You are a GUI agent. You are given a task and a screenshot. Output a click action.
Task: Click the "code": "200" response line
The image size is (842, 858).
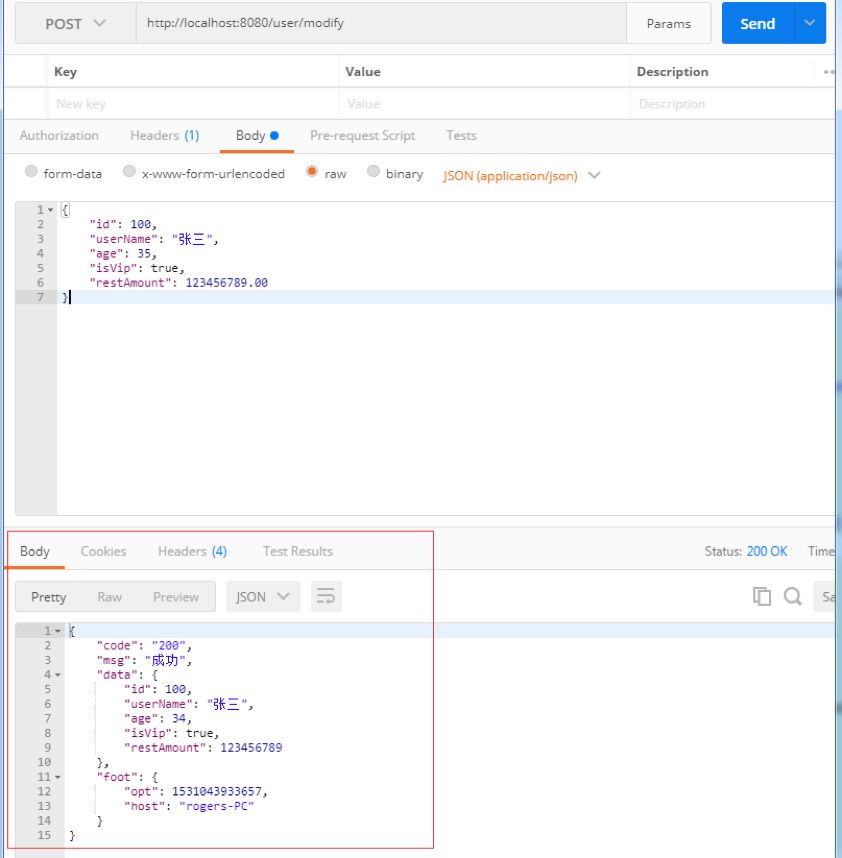144,646
